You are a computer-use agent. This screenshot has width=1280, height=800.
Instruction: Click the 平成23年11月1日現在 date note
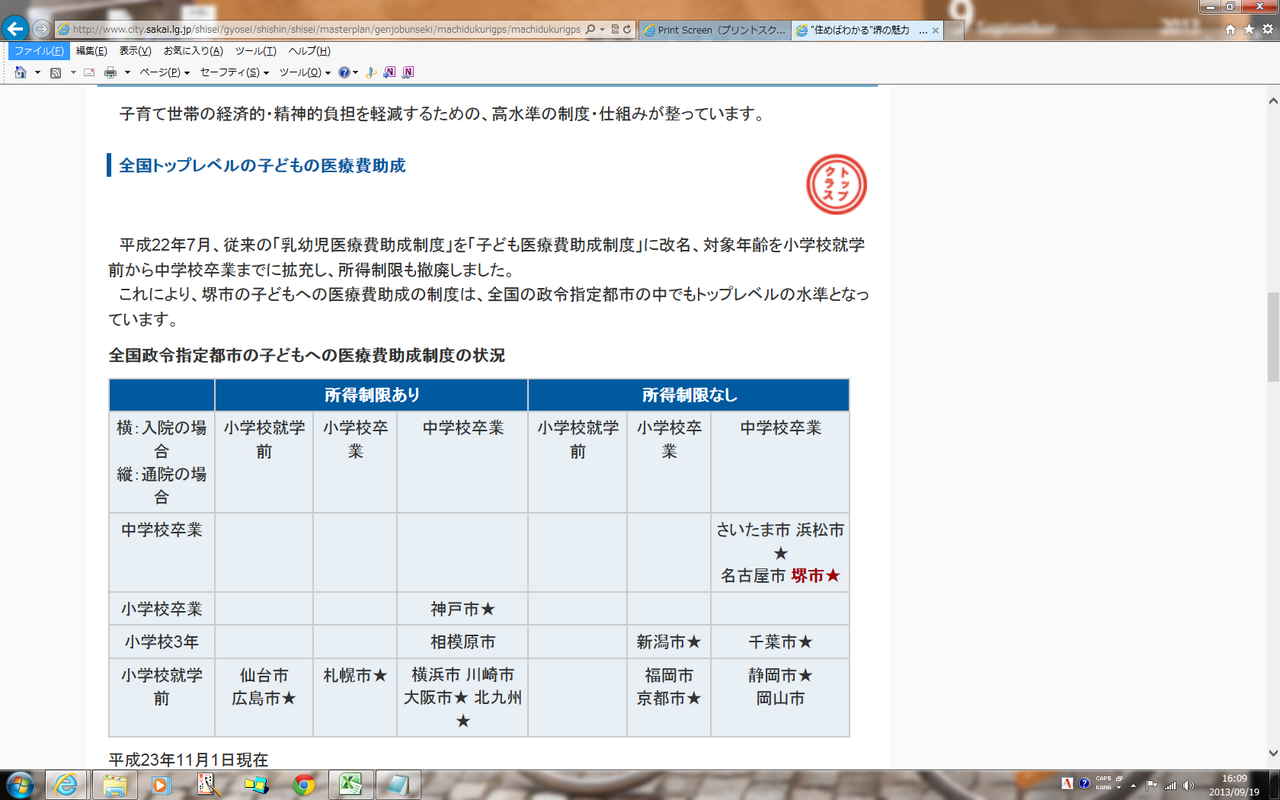click(x=189, y=760)
